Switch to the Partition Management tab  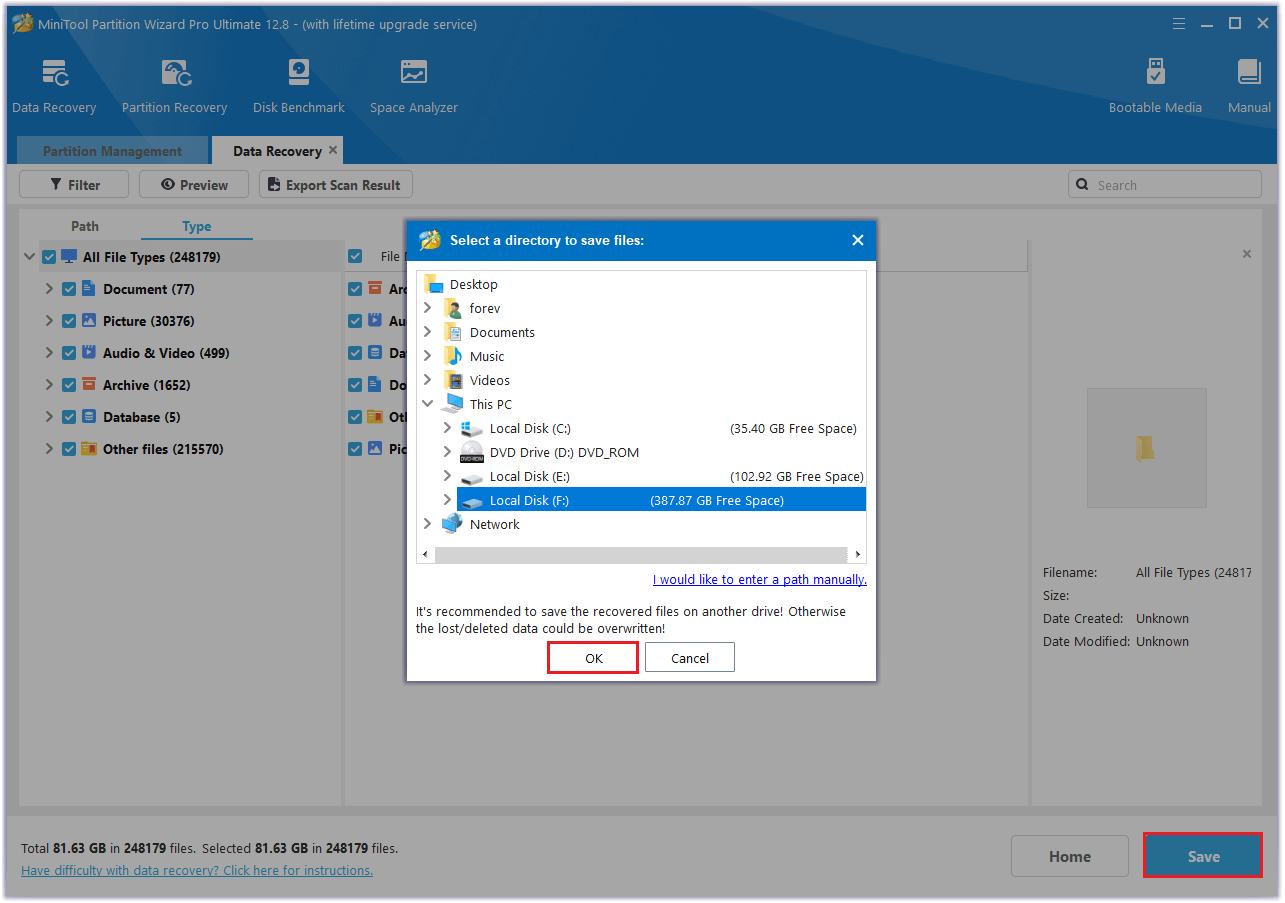[x=112, y=151]
